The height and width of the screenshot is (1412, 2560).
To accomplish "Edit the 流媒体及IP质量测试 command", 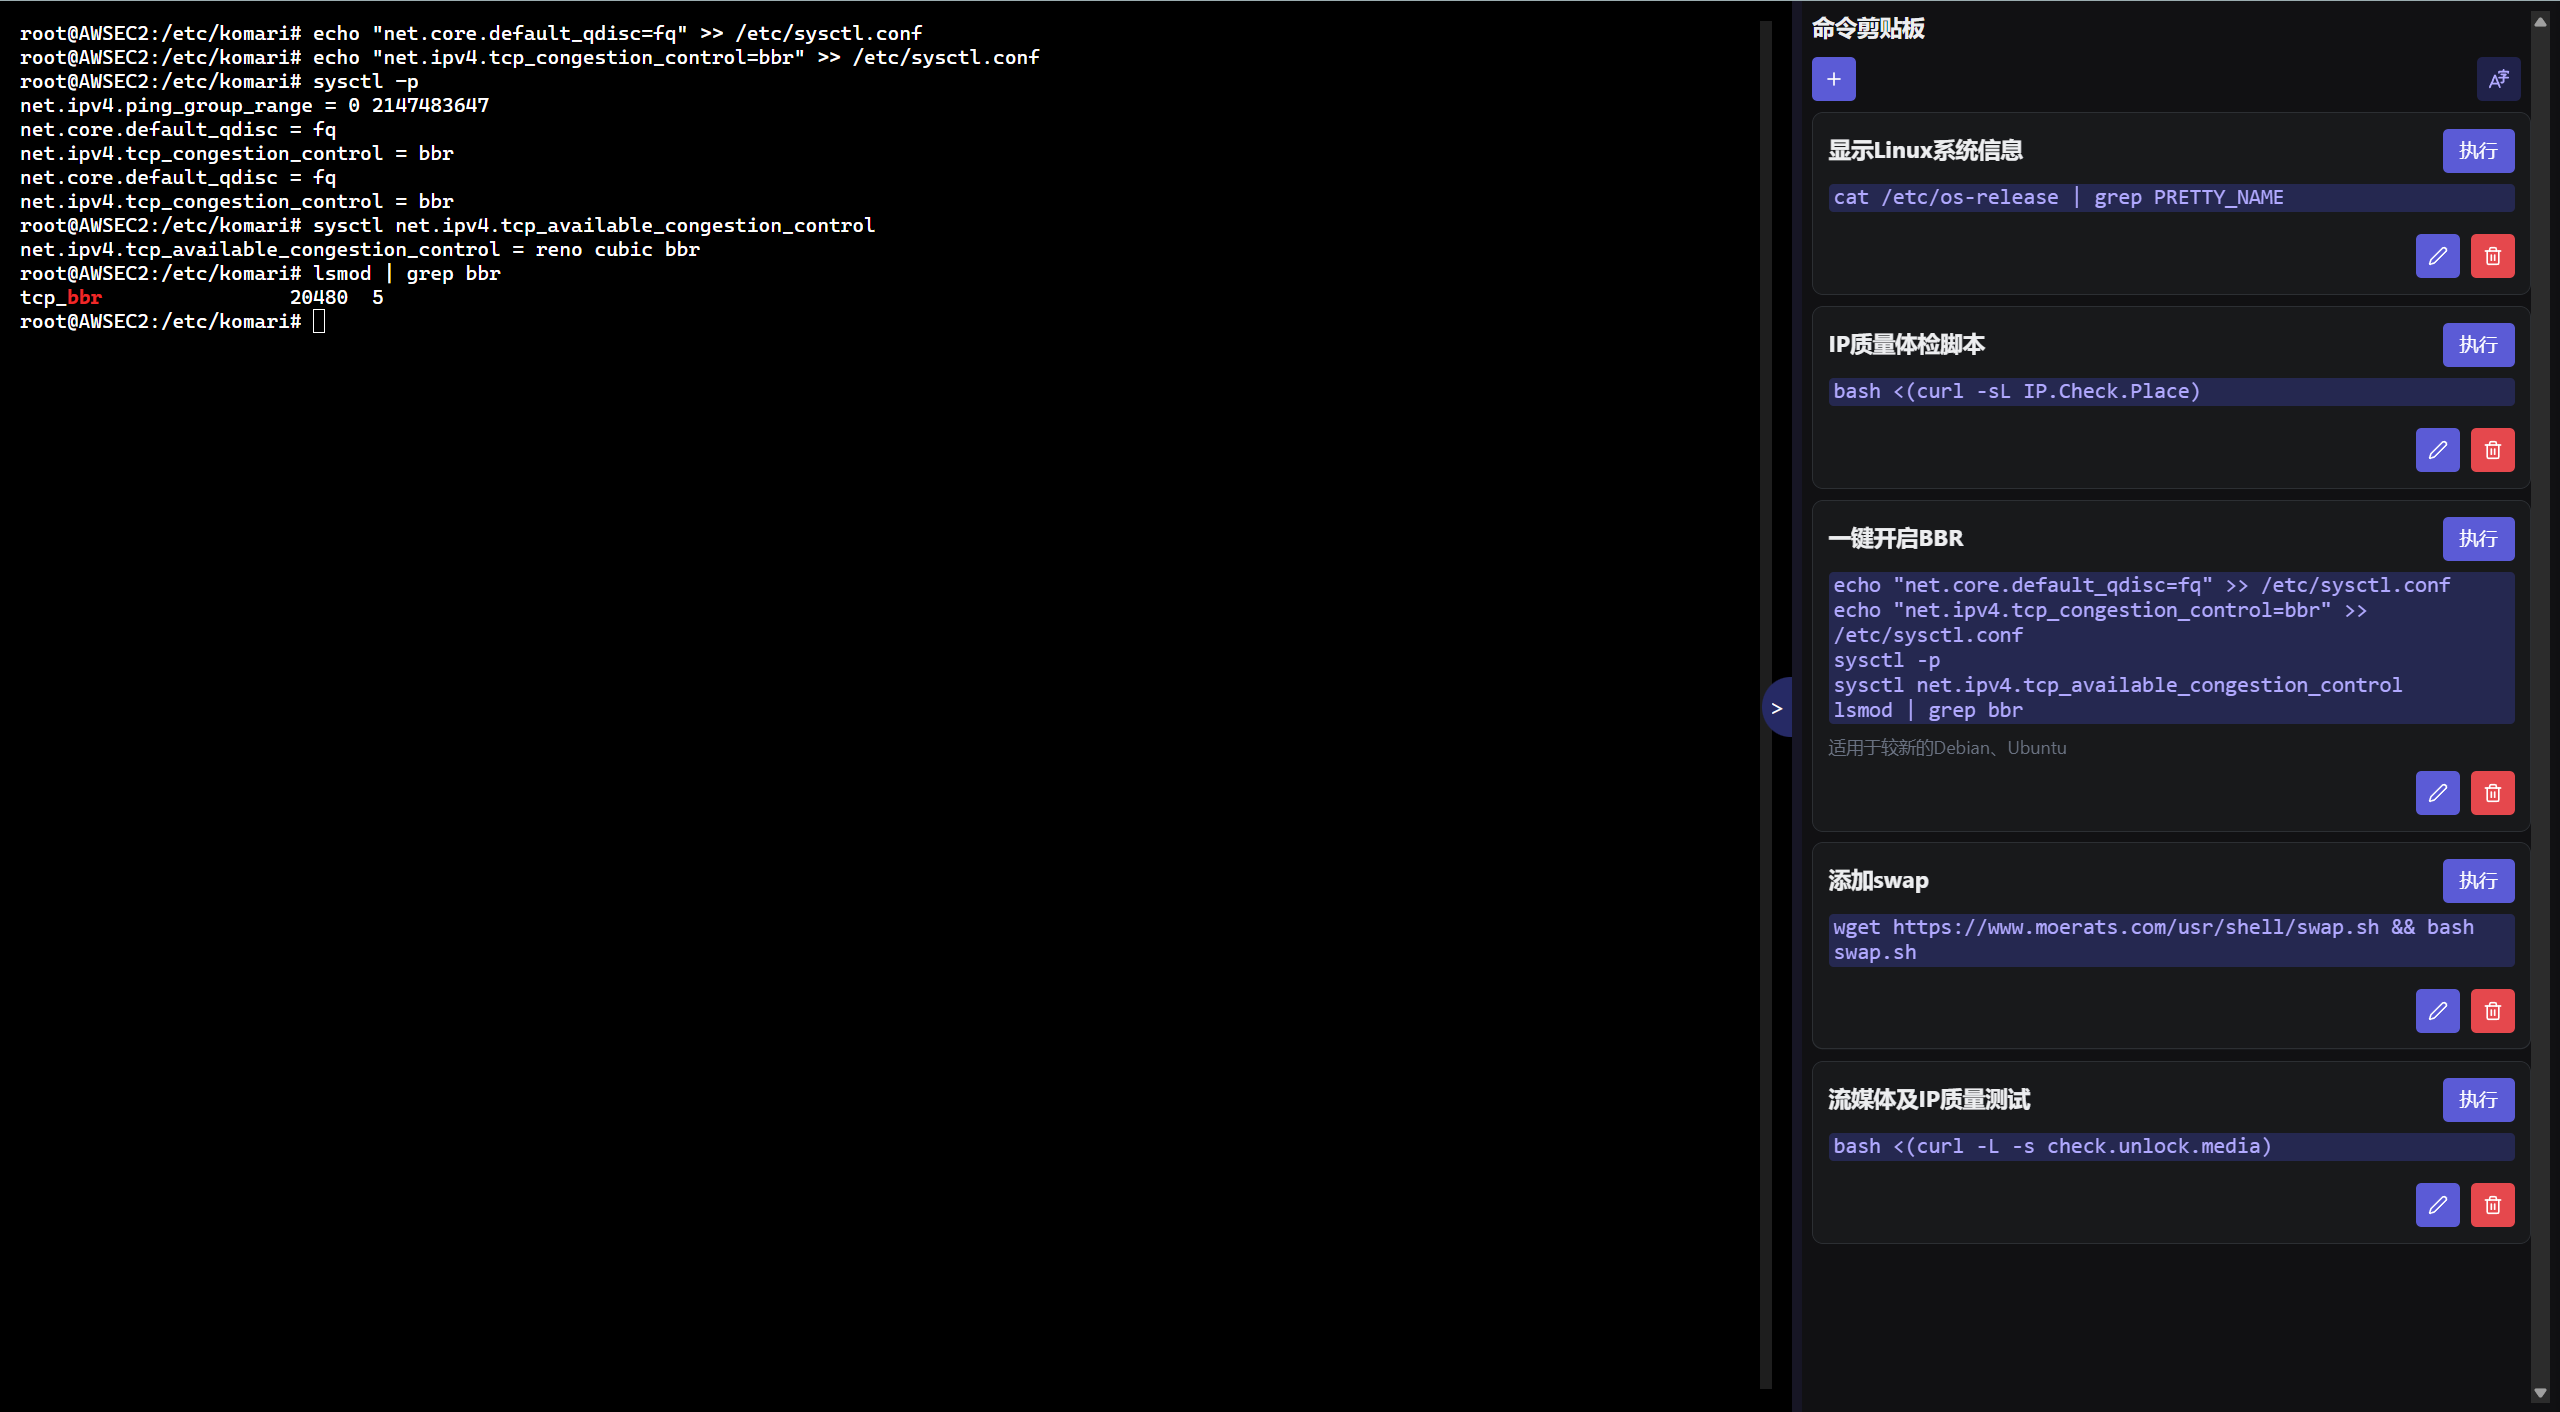I will point(2437,1205).
